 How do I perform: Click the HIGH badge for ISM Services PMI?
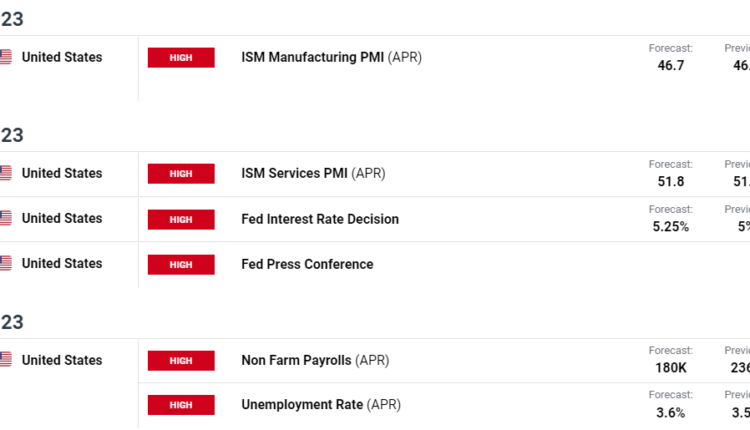pos(181,174)
